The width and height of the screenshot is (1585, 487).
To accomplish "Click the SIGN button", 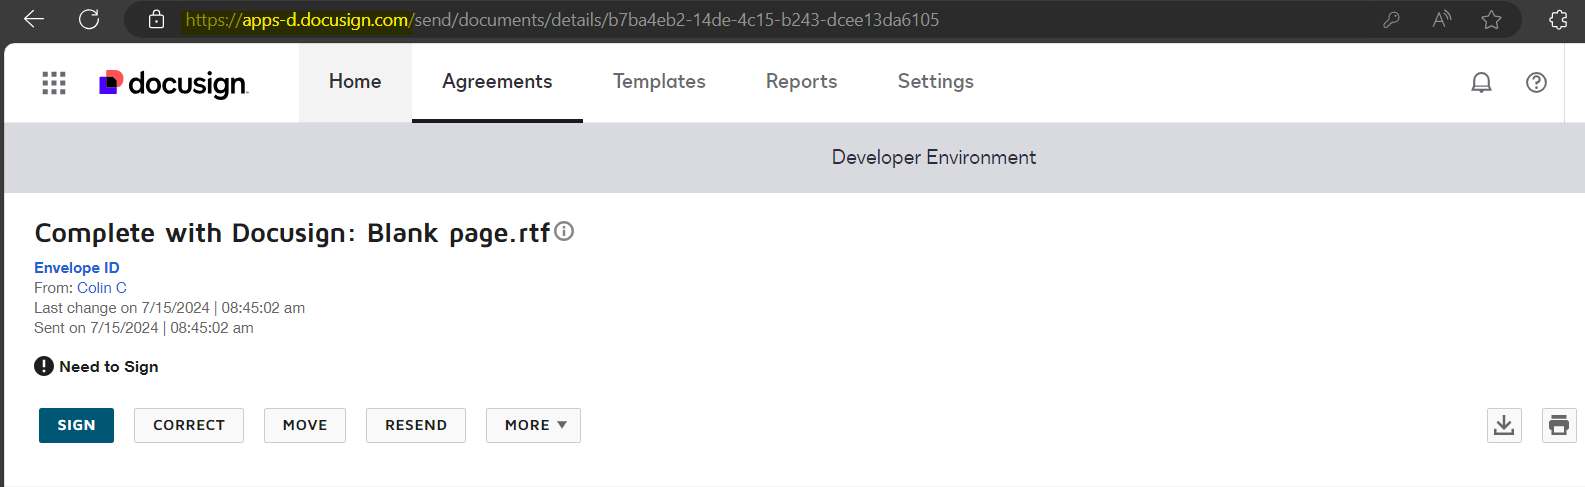I will (x=76, y=425).
